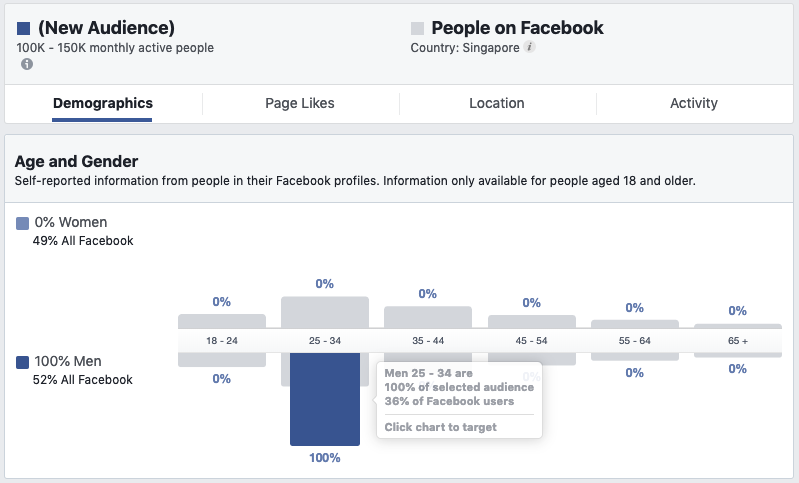Switch to the Activity tab
799x483 pixels.
point(694,103)
